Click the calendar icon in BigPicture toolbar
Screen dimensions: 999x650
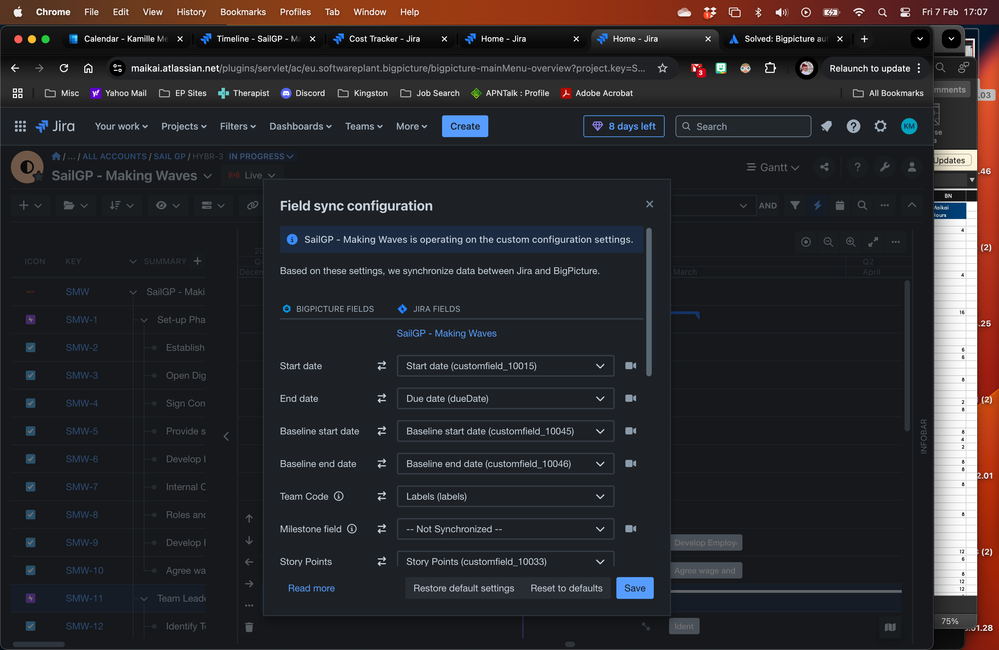[840, 205]
